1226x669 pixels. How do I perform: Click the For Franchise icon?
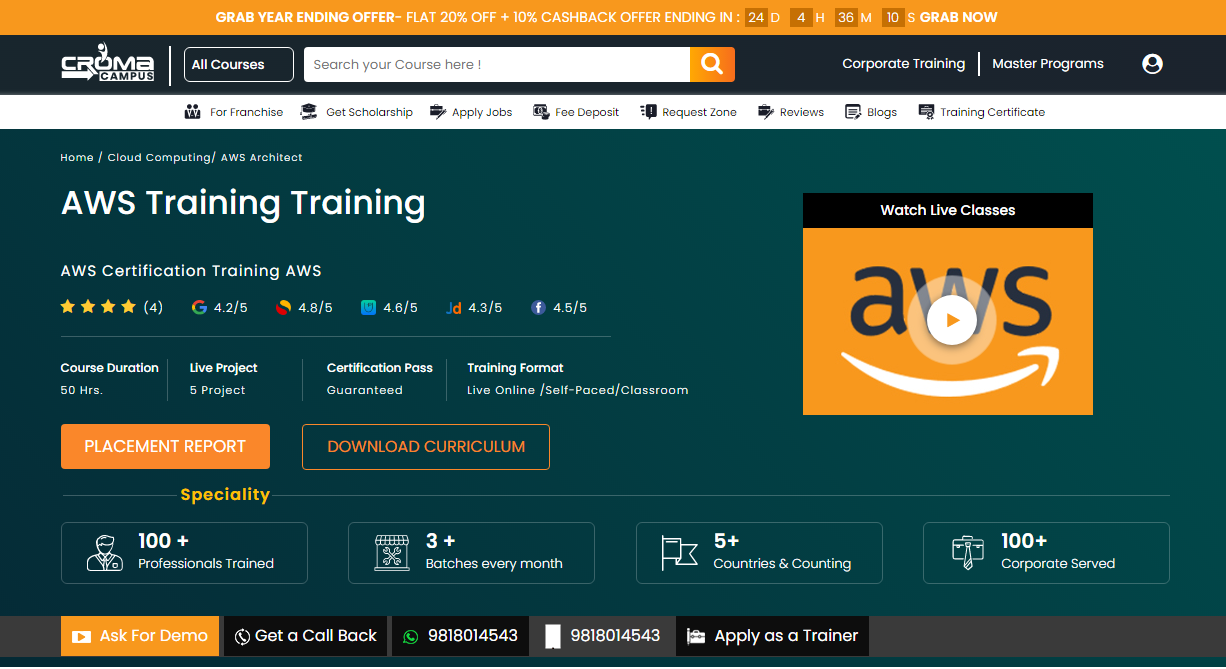coord(193,112)
